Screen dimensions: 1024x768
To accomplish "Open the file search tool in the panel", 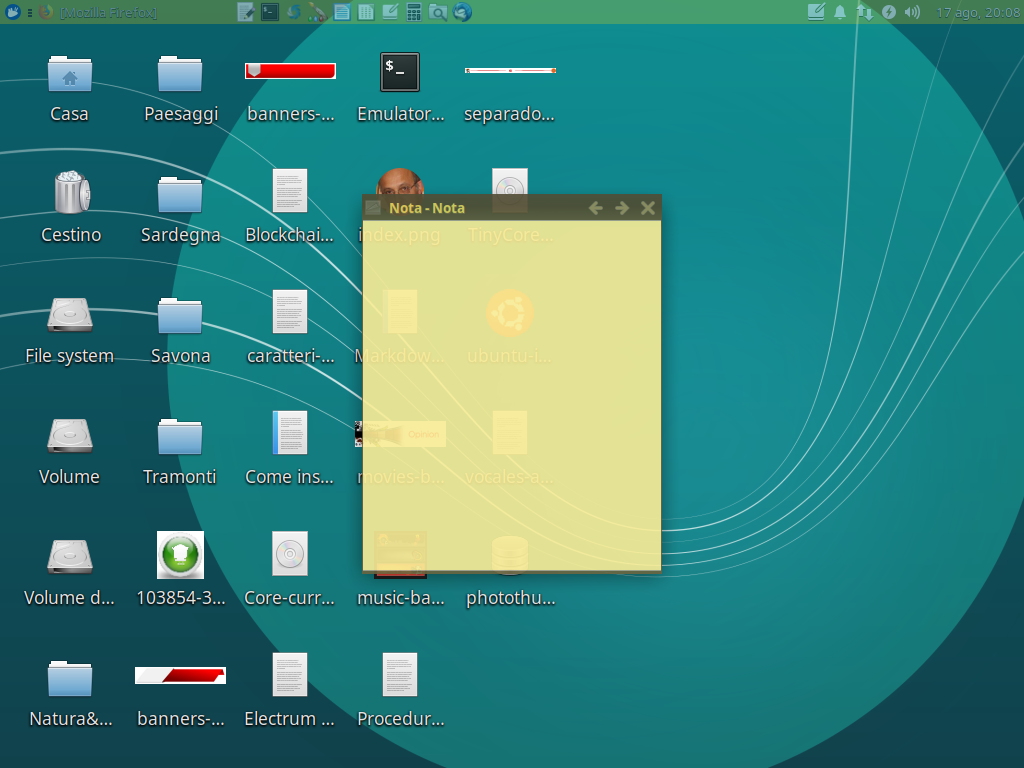I will [438, 12].
